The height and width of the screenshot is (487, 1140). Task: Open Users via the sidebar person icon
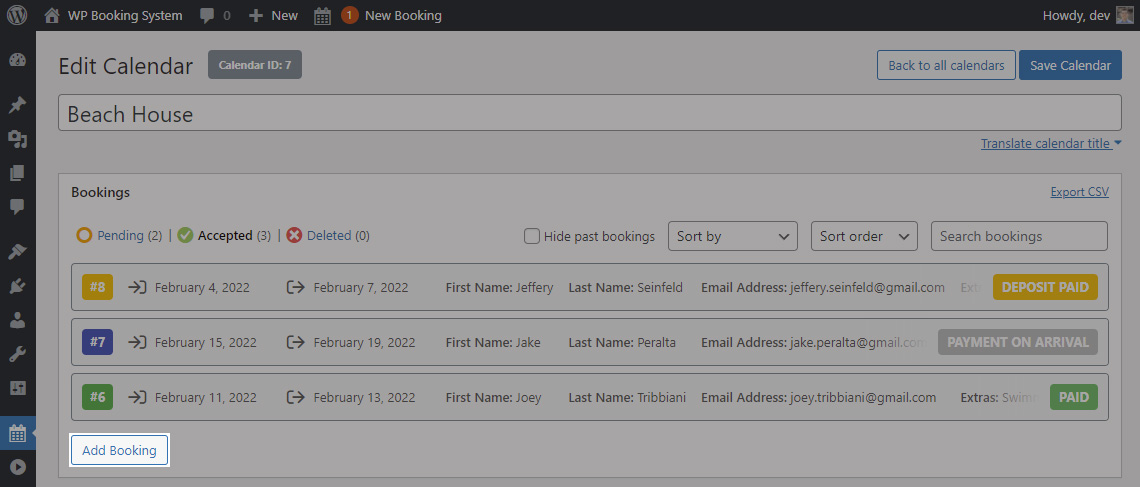[17, 320]
